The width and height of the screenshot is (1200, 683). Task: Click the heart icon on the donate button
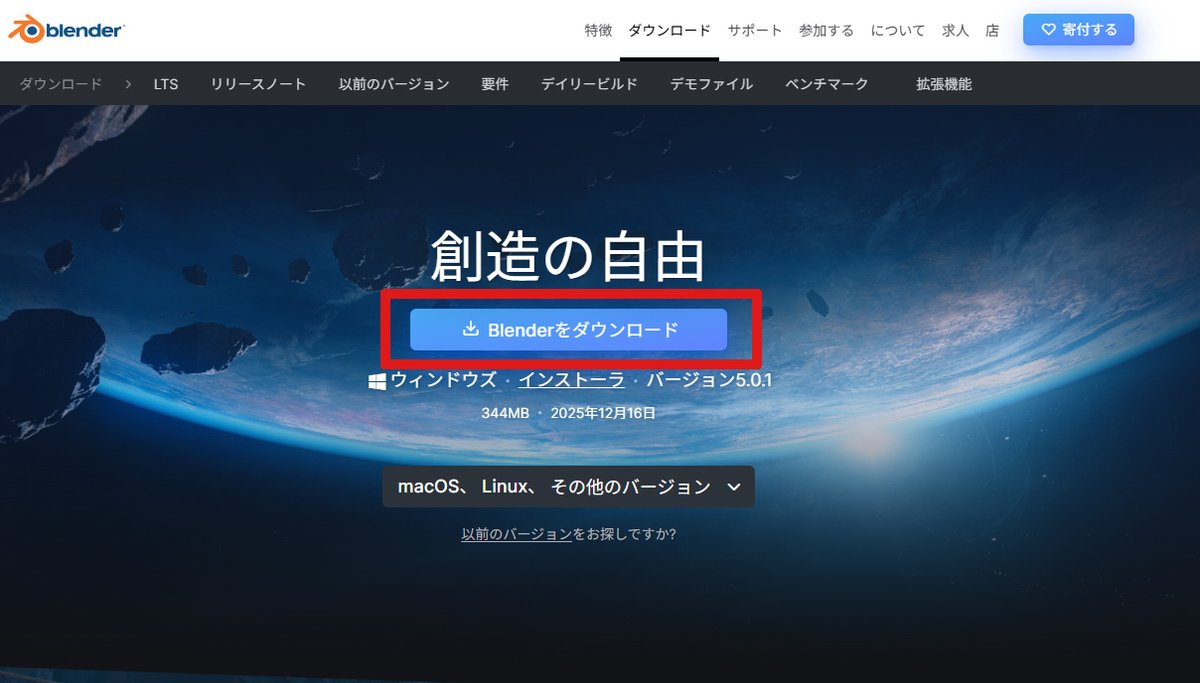click(1048, 30)
